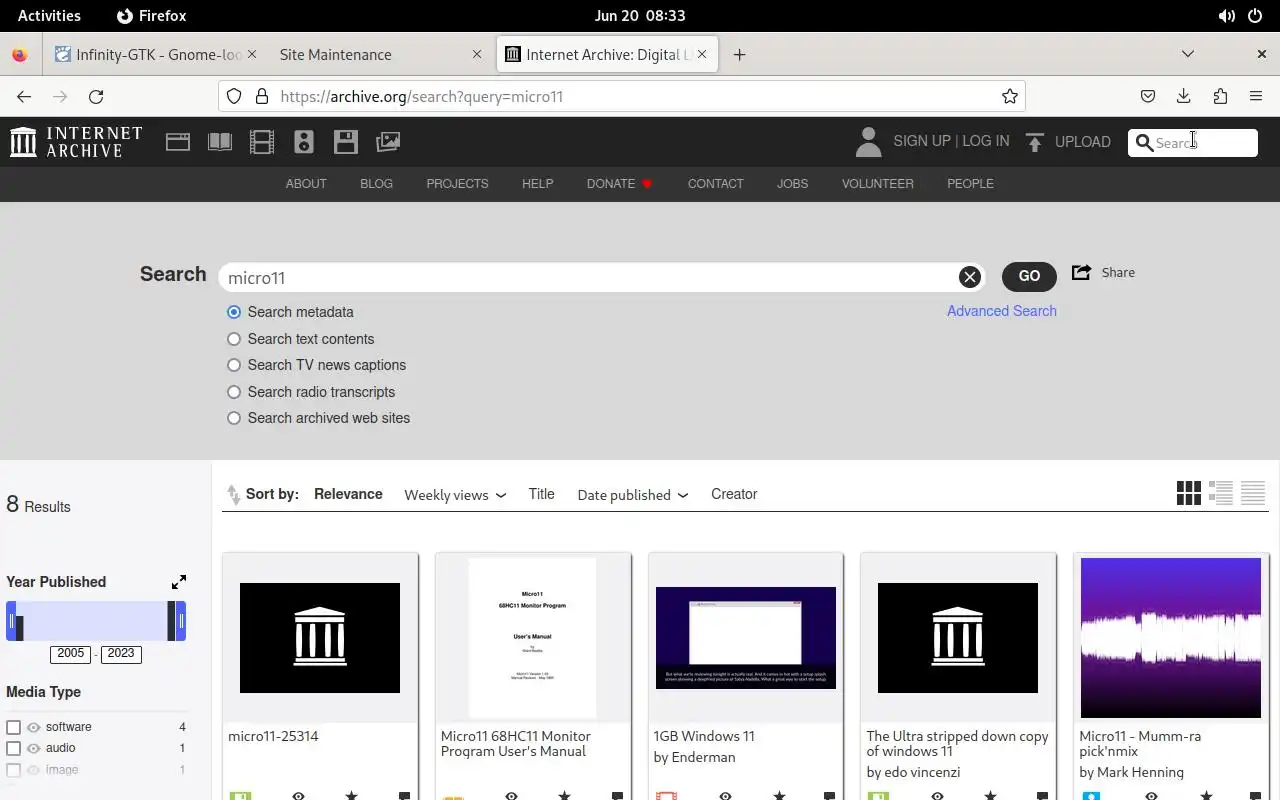Bookmark this page with the star
This screenshot has height=800, width=1280.
click(x=1010, y=96)
